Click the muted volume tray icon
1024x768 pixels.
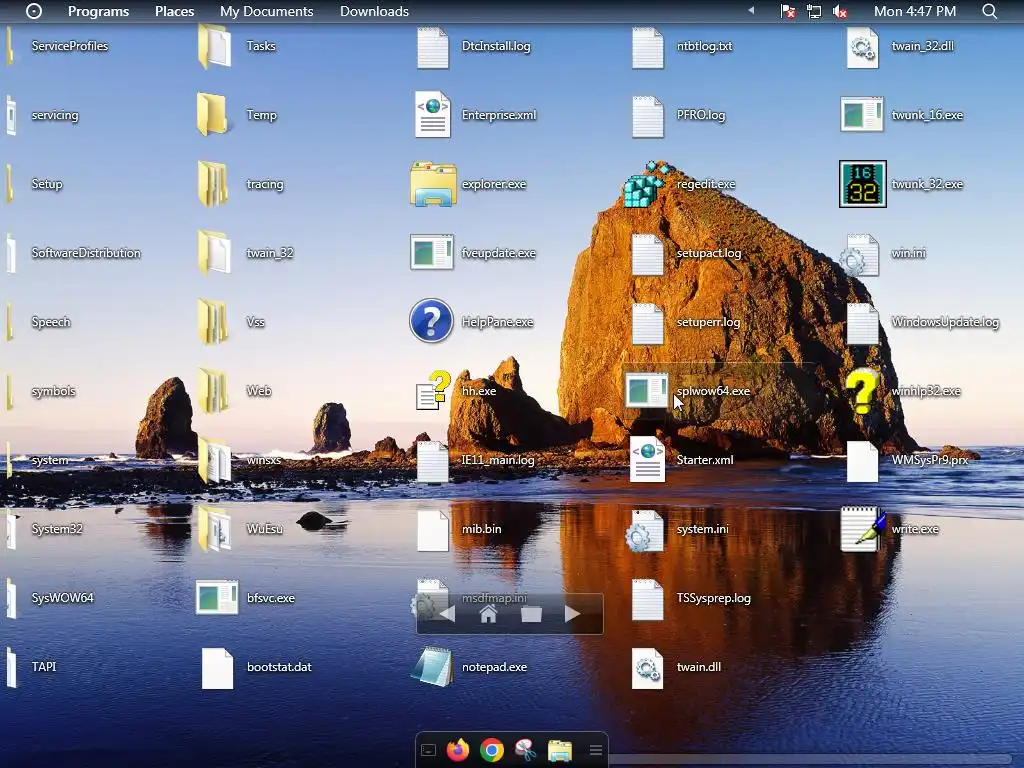(x=840, y=11)
